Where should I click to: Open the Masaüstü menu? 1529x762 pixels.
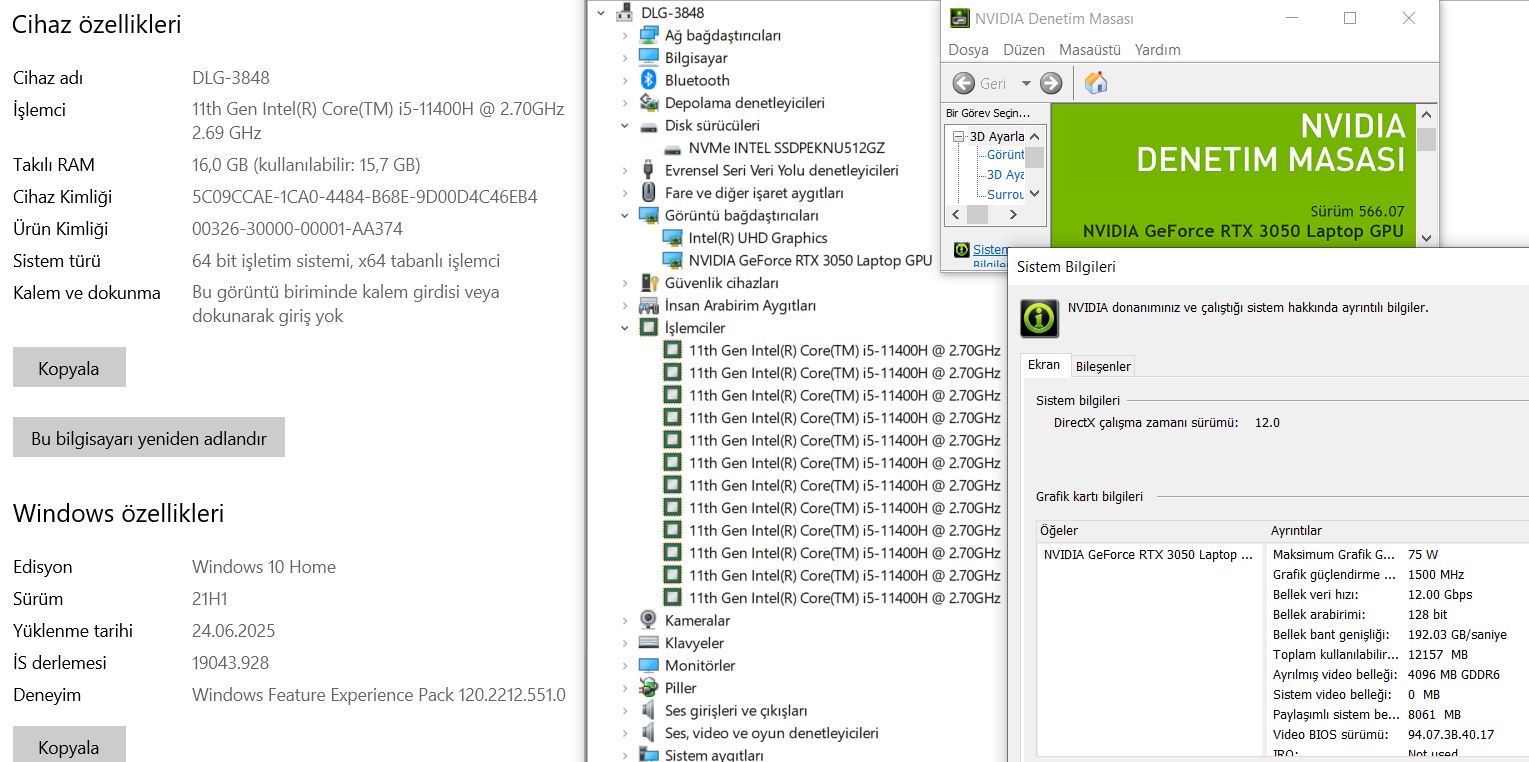[x=1090, y=49]
